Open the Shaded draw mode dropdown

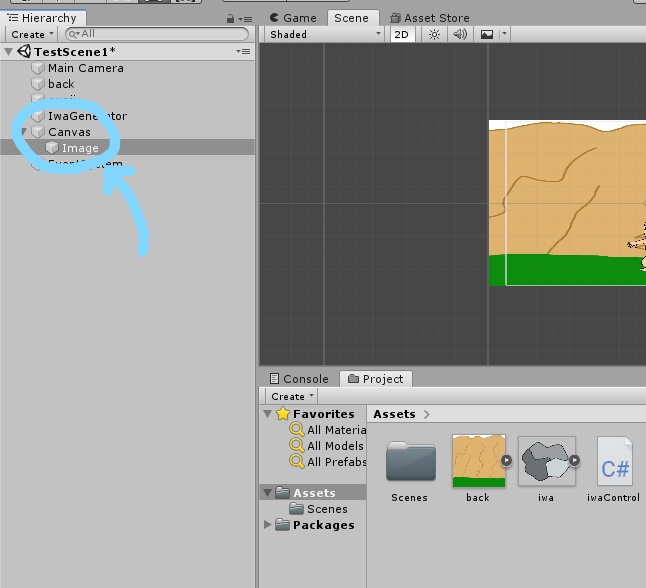click(x=325, y=34)
